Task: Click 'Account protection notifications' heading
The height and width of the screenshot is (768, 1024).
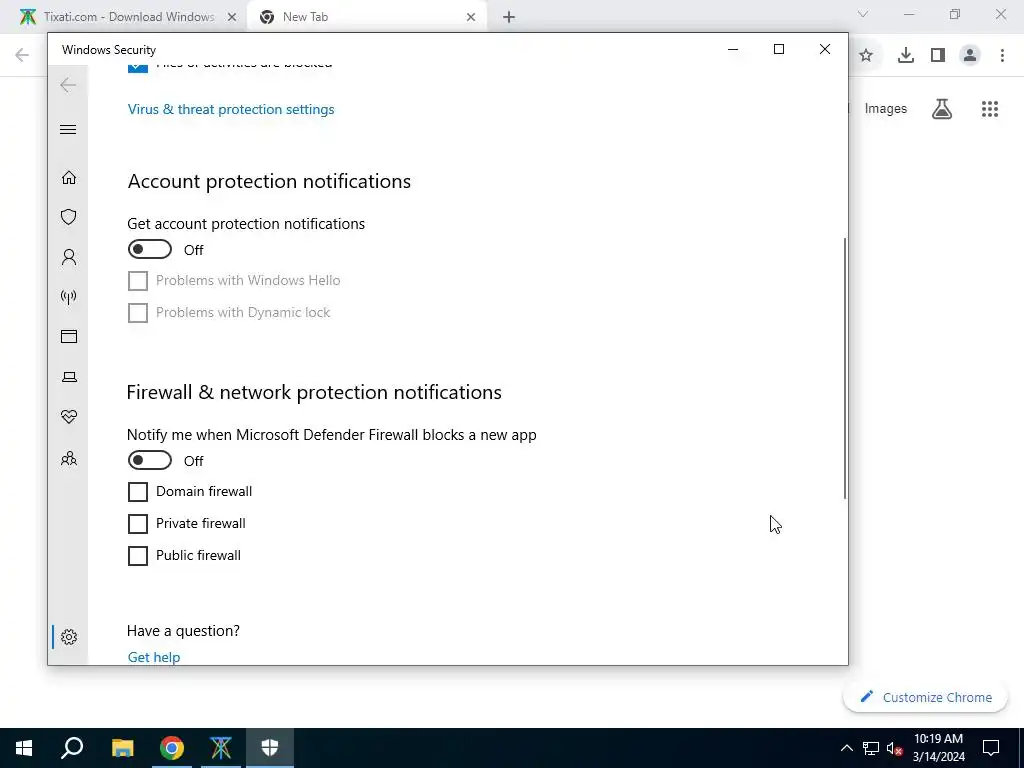Action: [x=269, y=182]
